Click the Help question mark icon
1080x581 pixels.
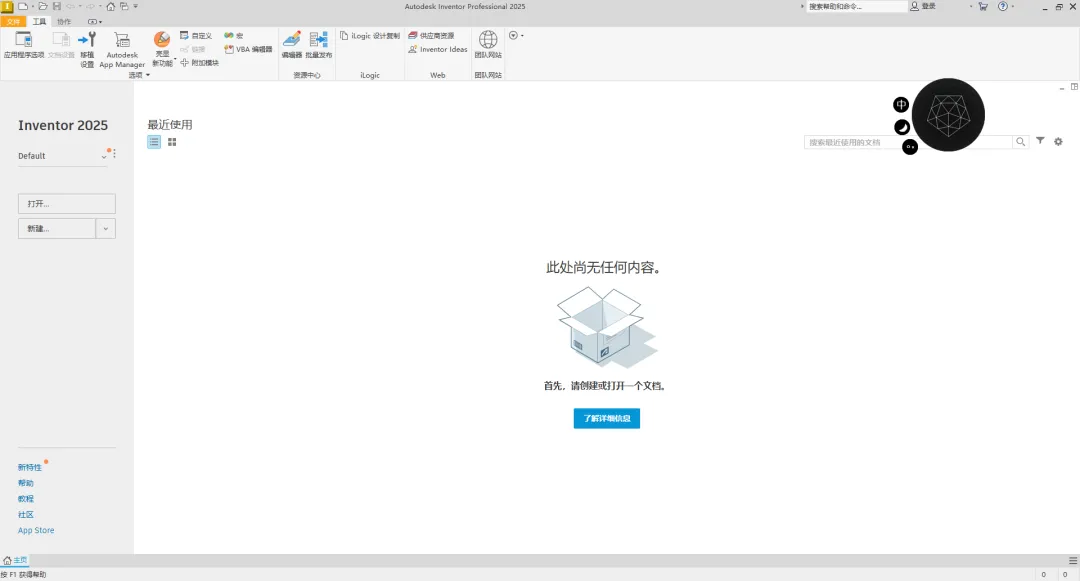1003,6
